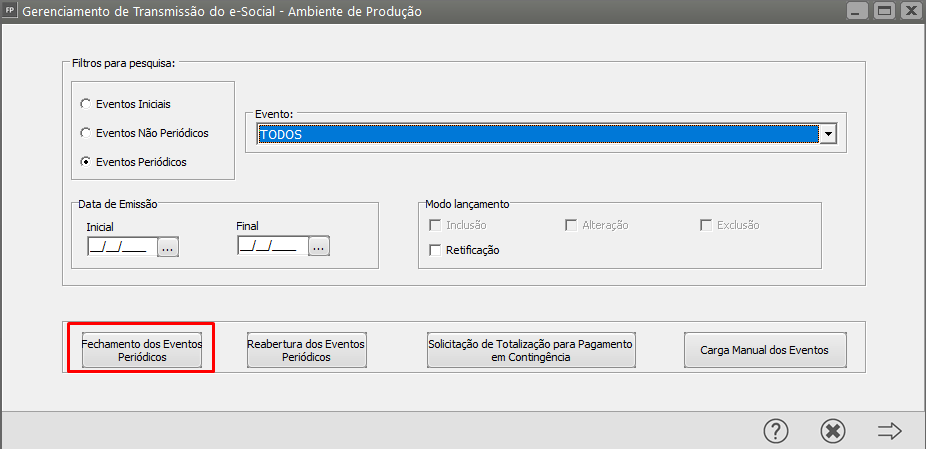
Task: Click Solicitação de Totalização para Pagamento em Contingência
Action: click(x=530, y=350)
